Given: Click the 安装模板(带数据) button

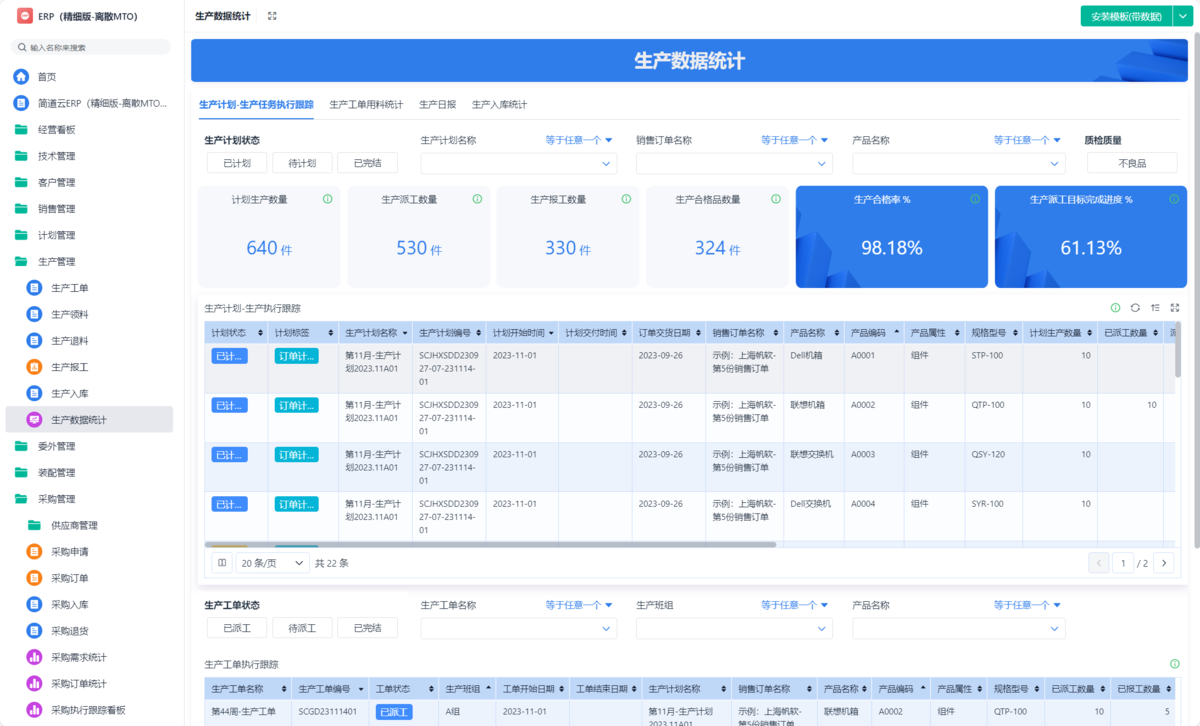Looking at the screenshot, I should pyautogui.click(x=1126, y=16).
